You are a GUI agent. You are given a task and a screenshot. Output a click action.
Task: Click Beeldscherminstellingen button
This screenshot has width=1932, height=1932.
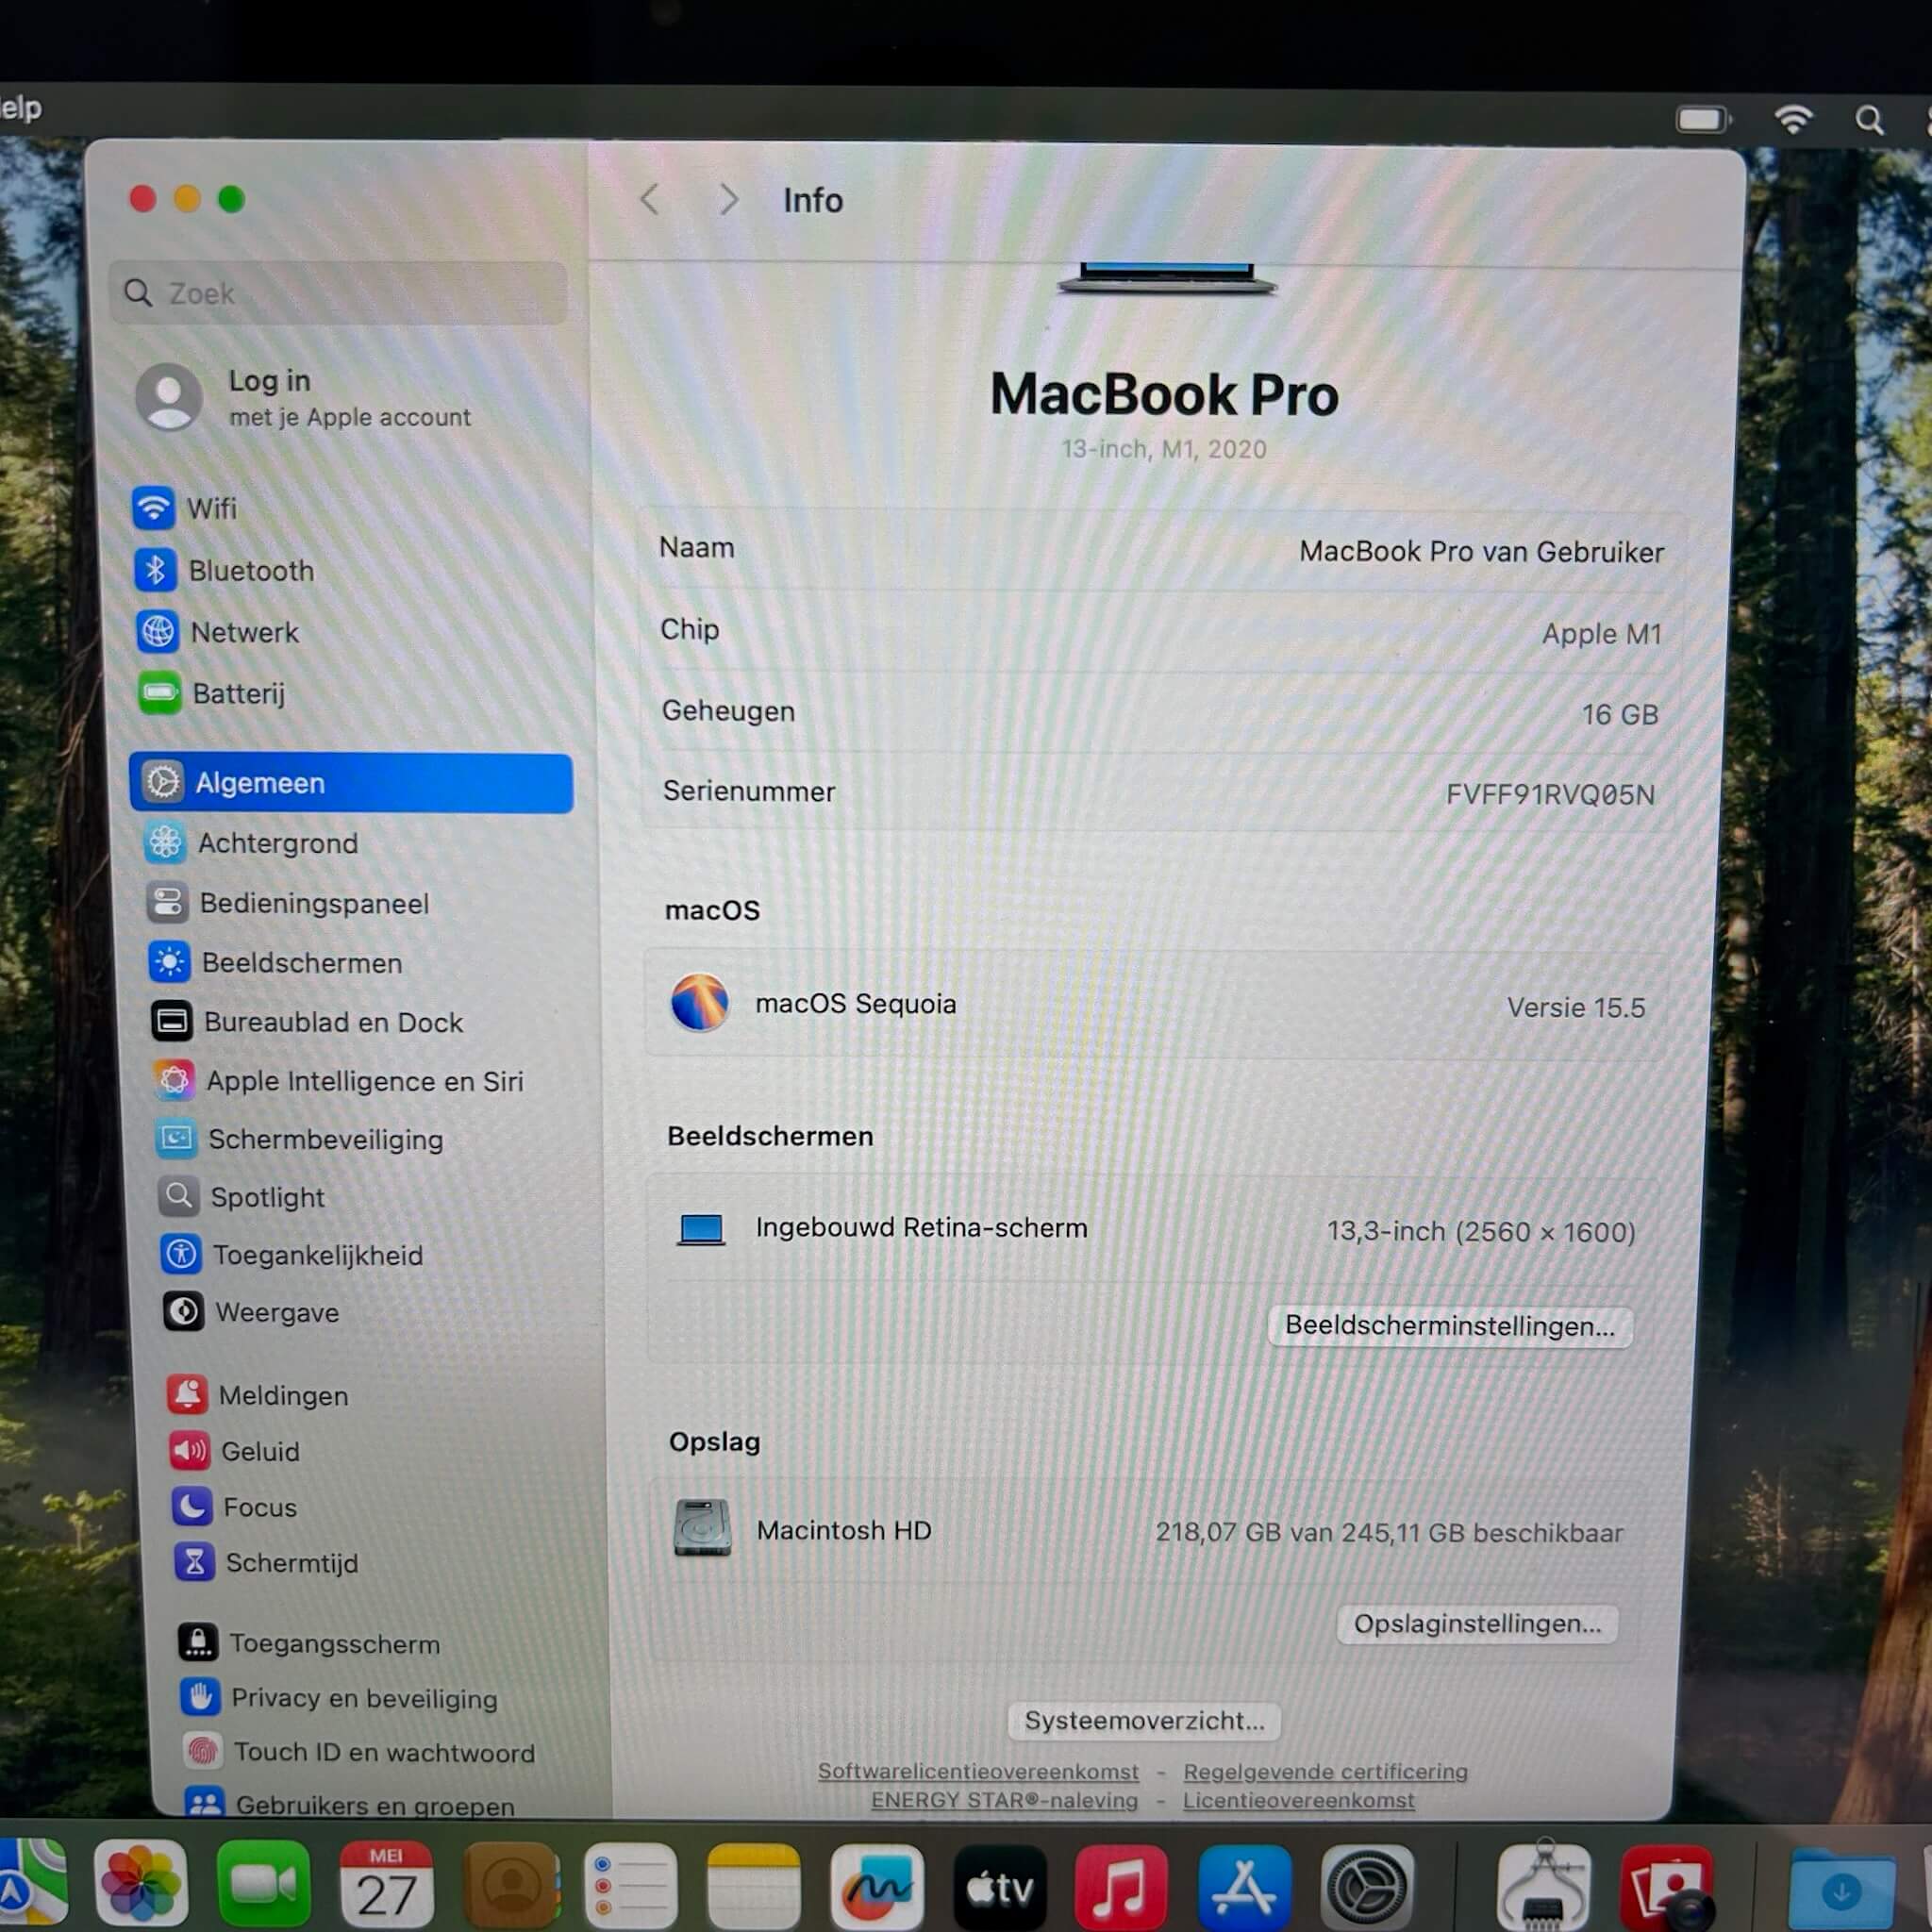pyautogui.click(x=1449, y=1326)
